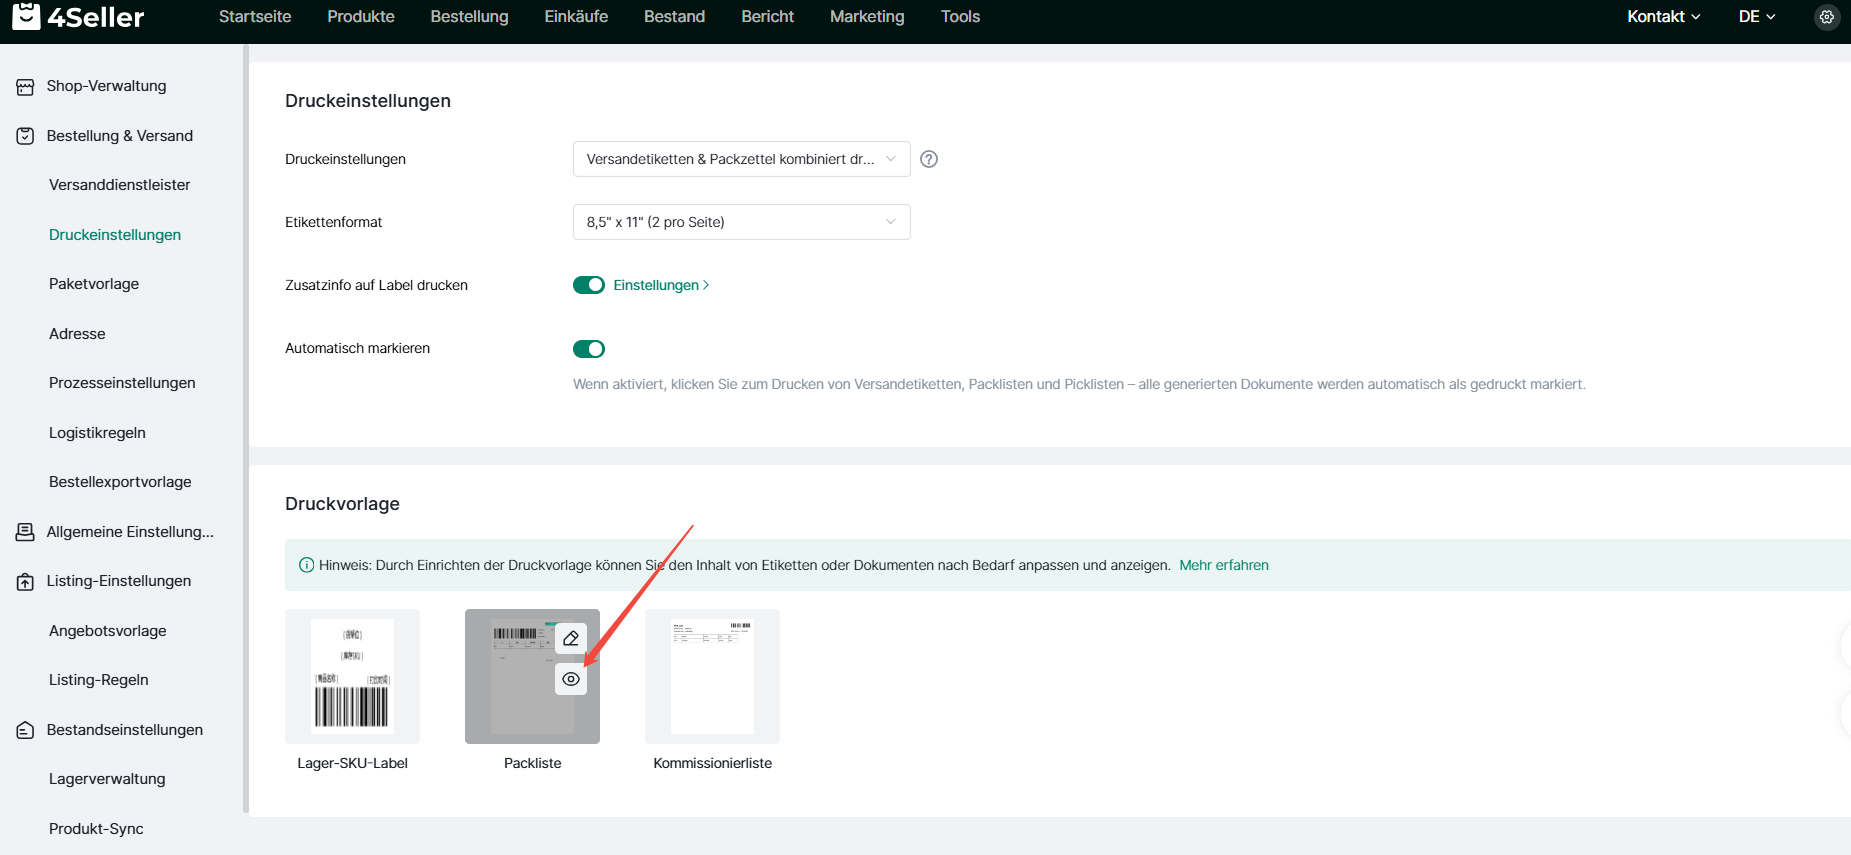Expand the Kontakt dropdown in header

[x=1664, y=16]
